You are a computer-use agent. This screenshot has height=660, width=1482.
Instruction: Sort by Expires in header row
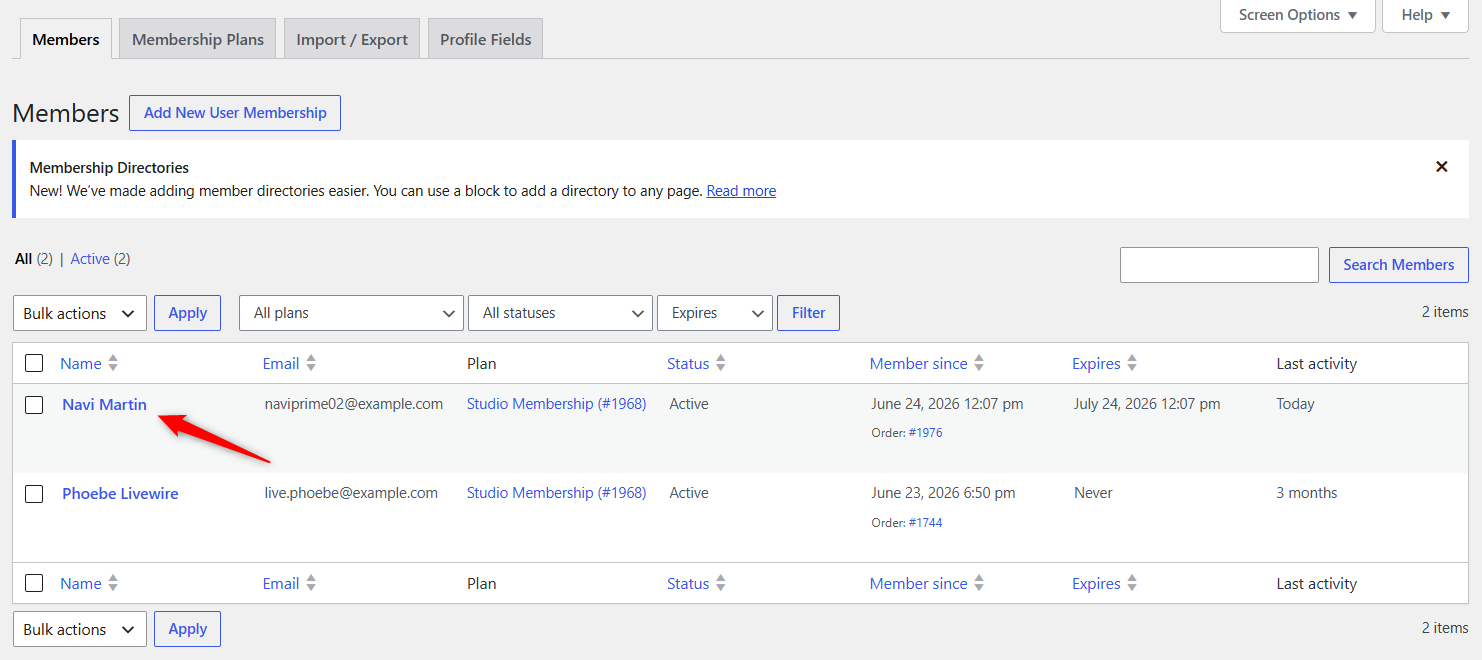1104,364
